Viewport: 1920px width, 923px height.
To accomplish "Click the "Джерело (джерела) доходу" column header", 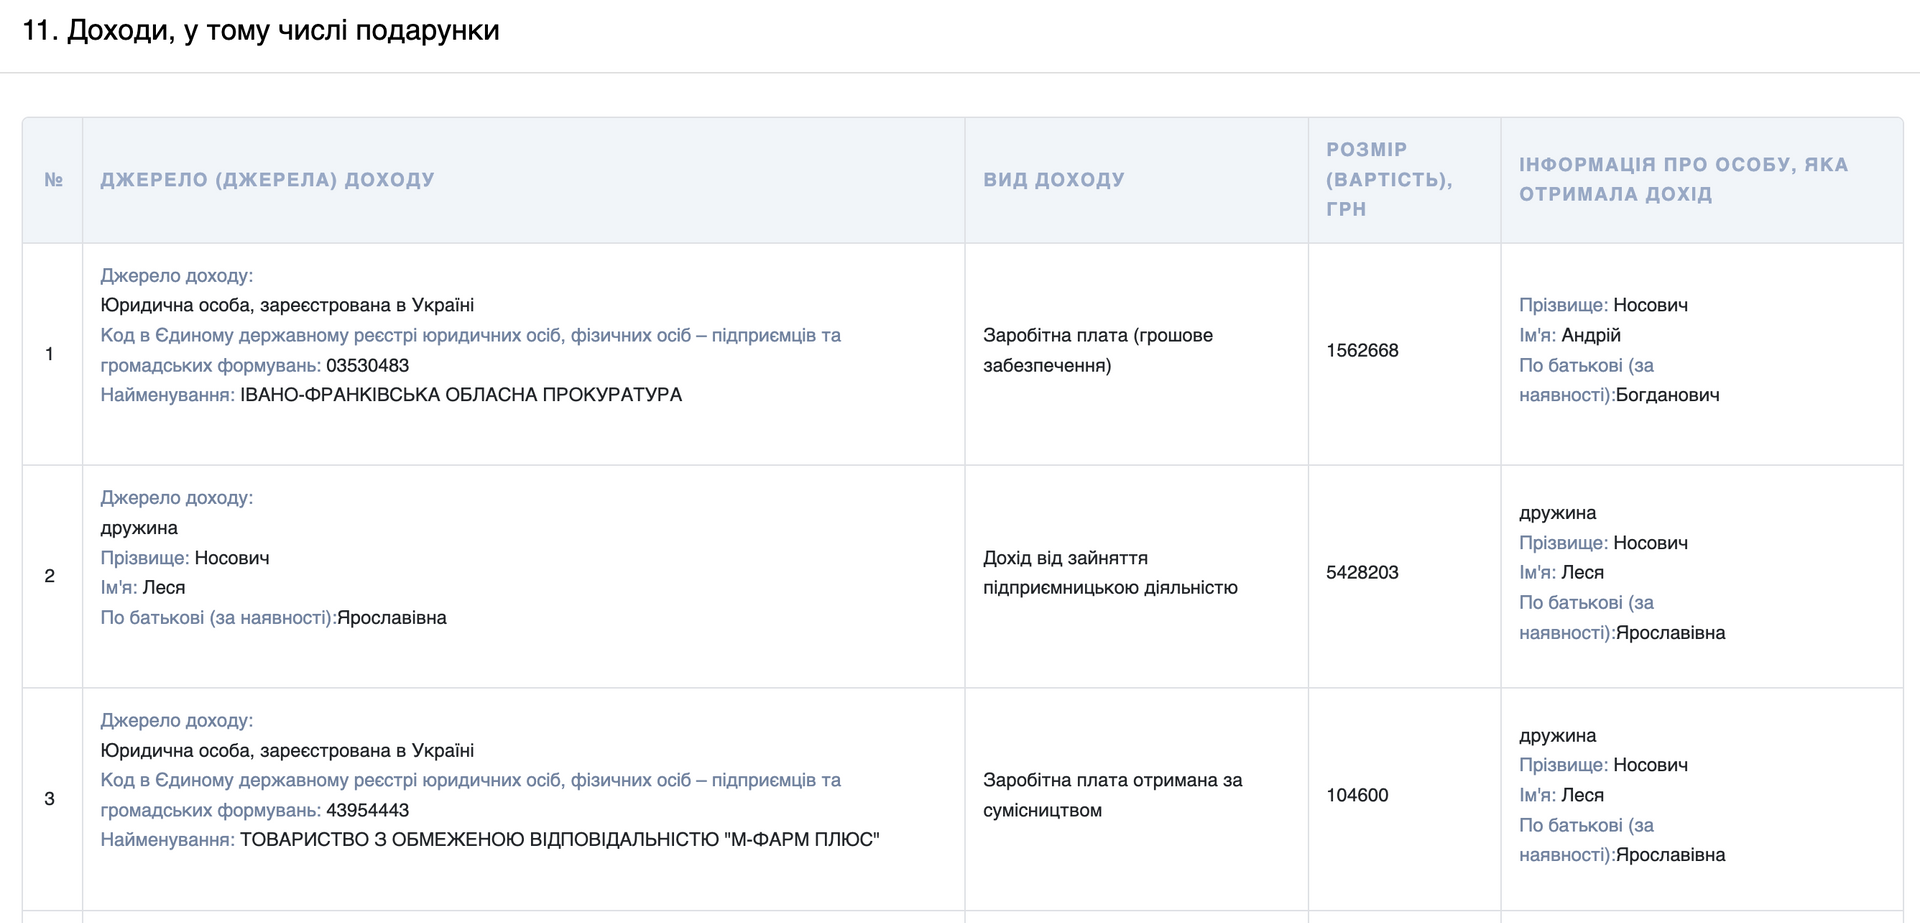I will tap(267, 180).
